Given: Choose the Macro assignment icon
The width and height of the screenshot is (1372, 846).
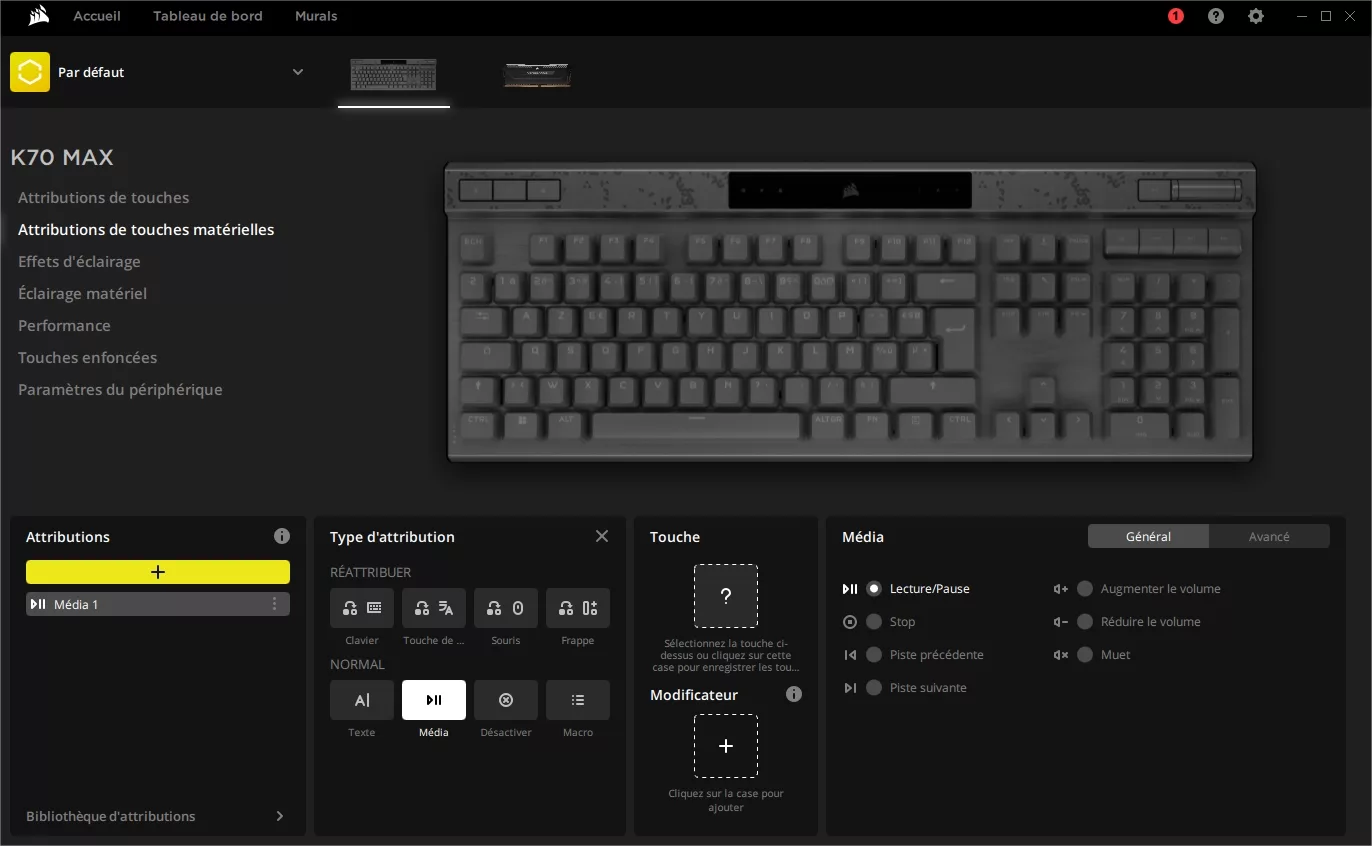Looking at the screenshot, I should pos(577,700).
